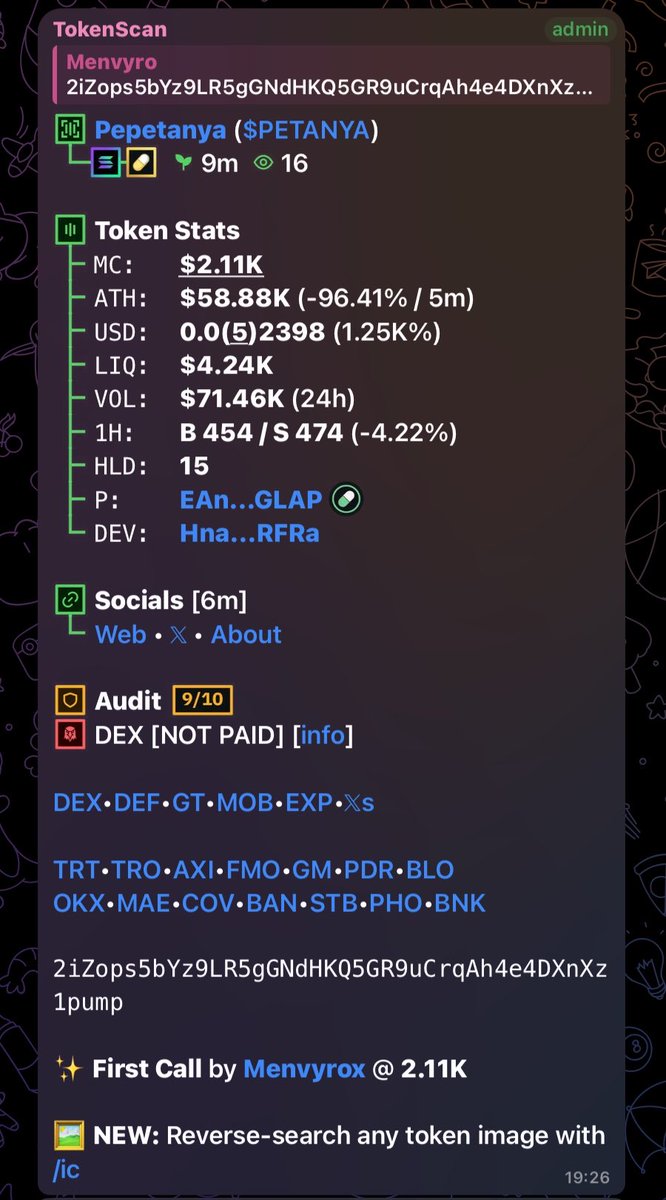Tap the TokenScan sender name
The image size is (666, 1200).
(x=110, y=29)
